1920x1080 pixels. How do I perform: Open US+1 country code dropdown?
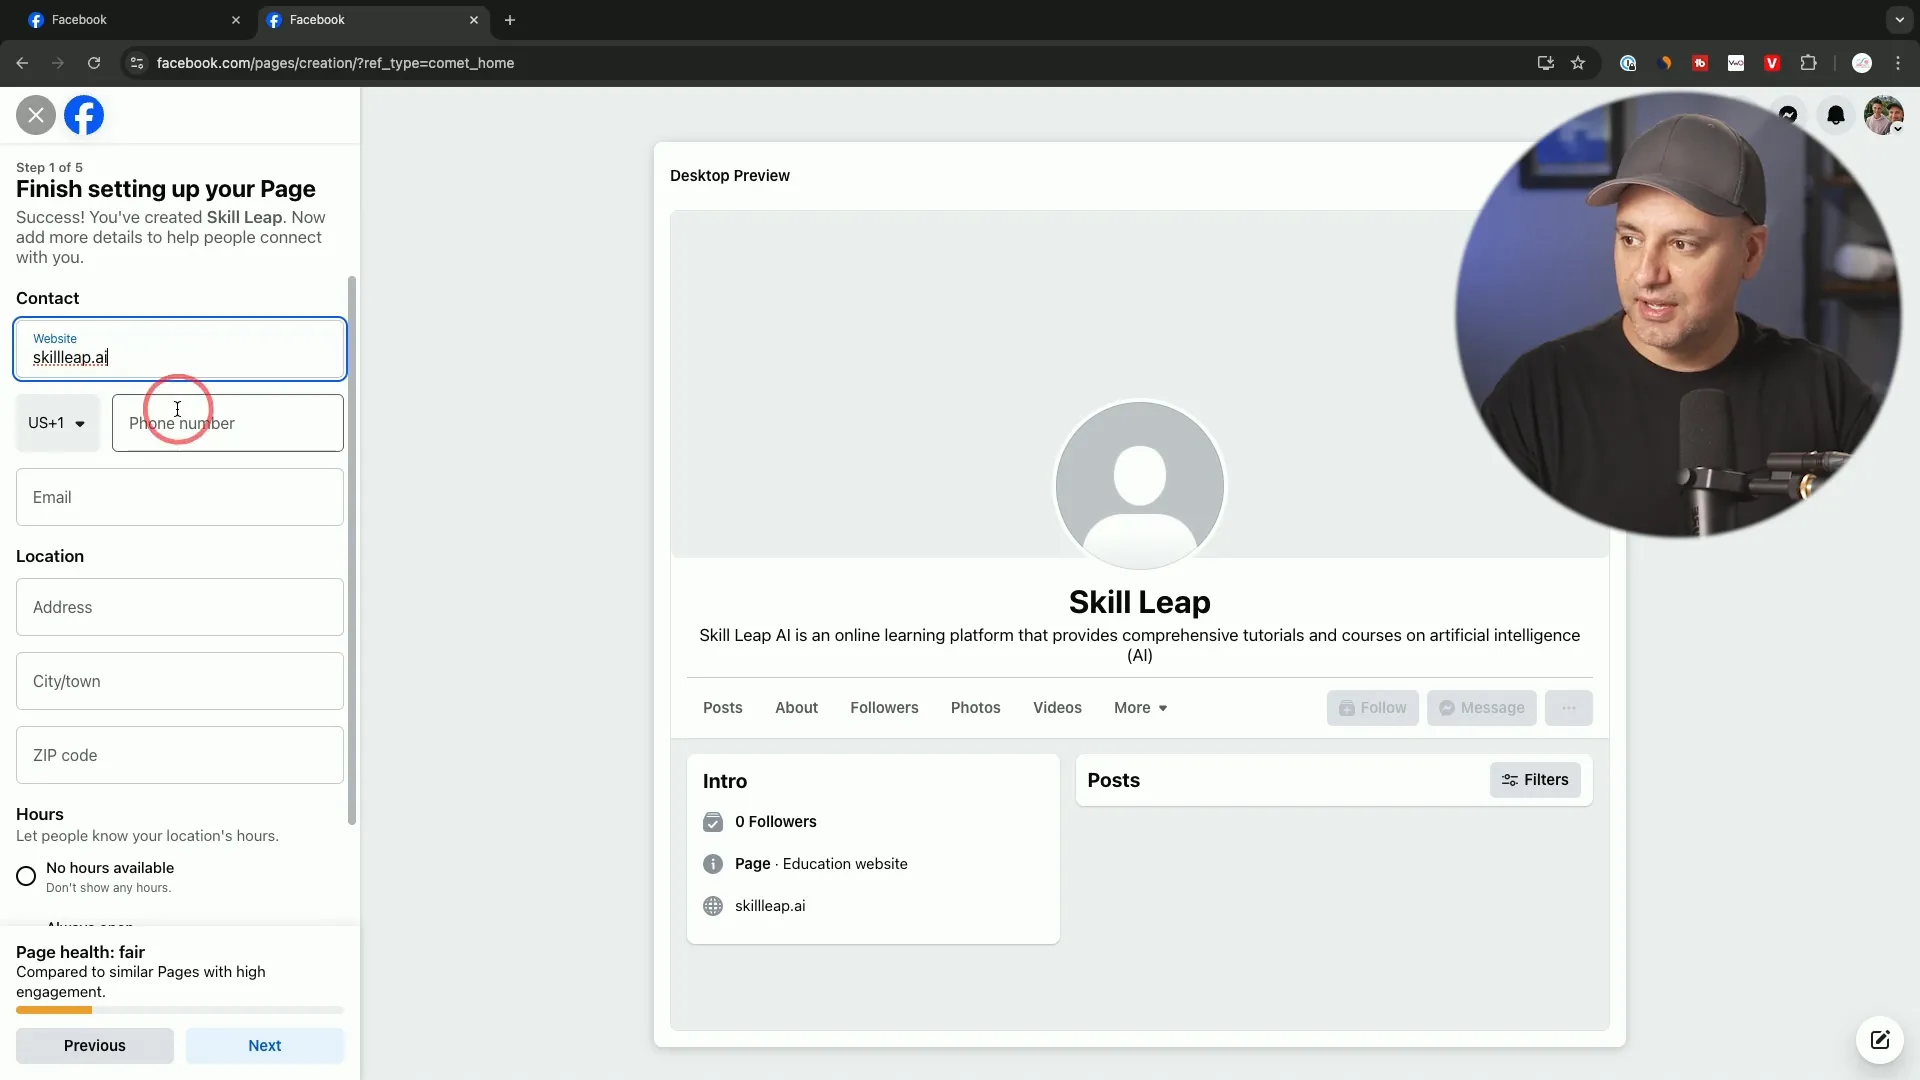pos(57,423)
